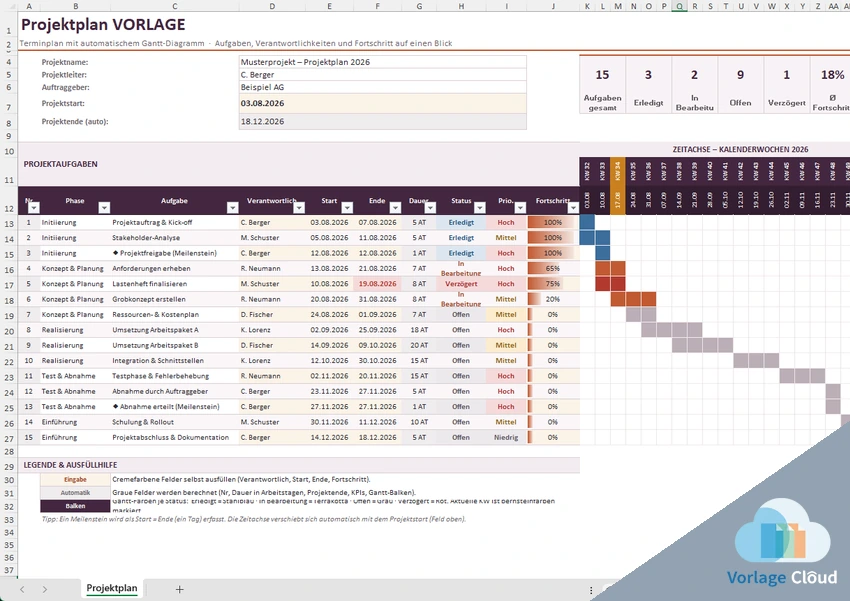Select task 'Anforderungen erheben'
Viewport: 850px width, 601px height.
(x=175, y=268)
